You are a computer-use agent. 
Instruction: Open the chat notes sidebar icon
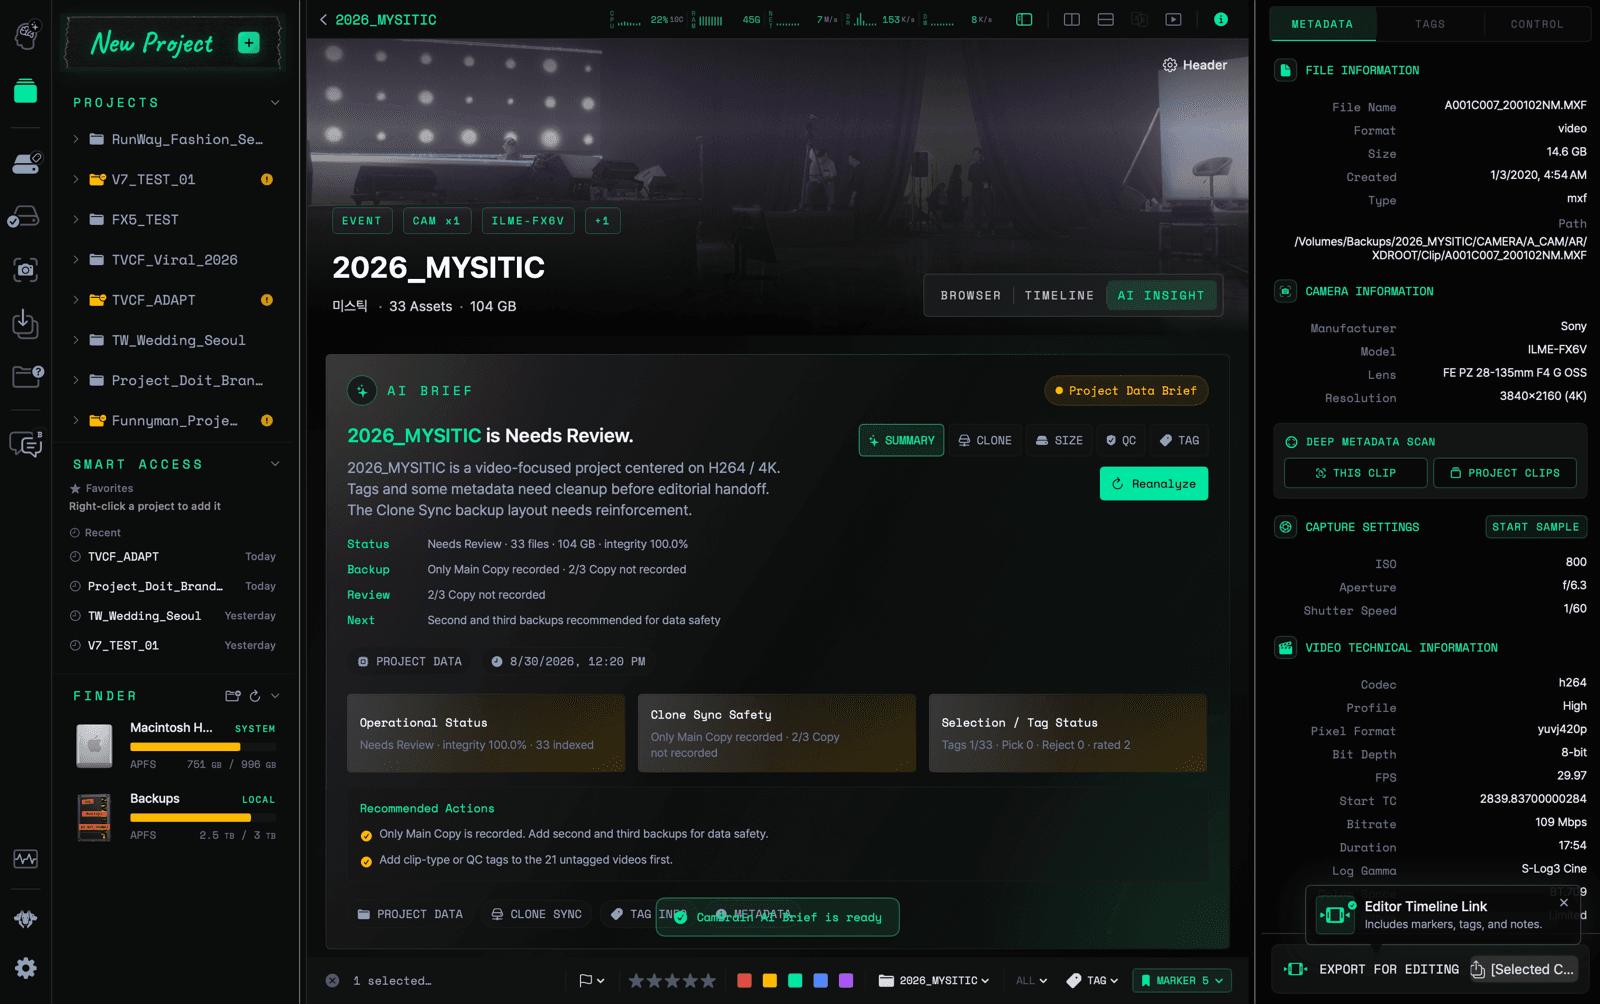26,443
